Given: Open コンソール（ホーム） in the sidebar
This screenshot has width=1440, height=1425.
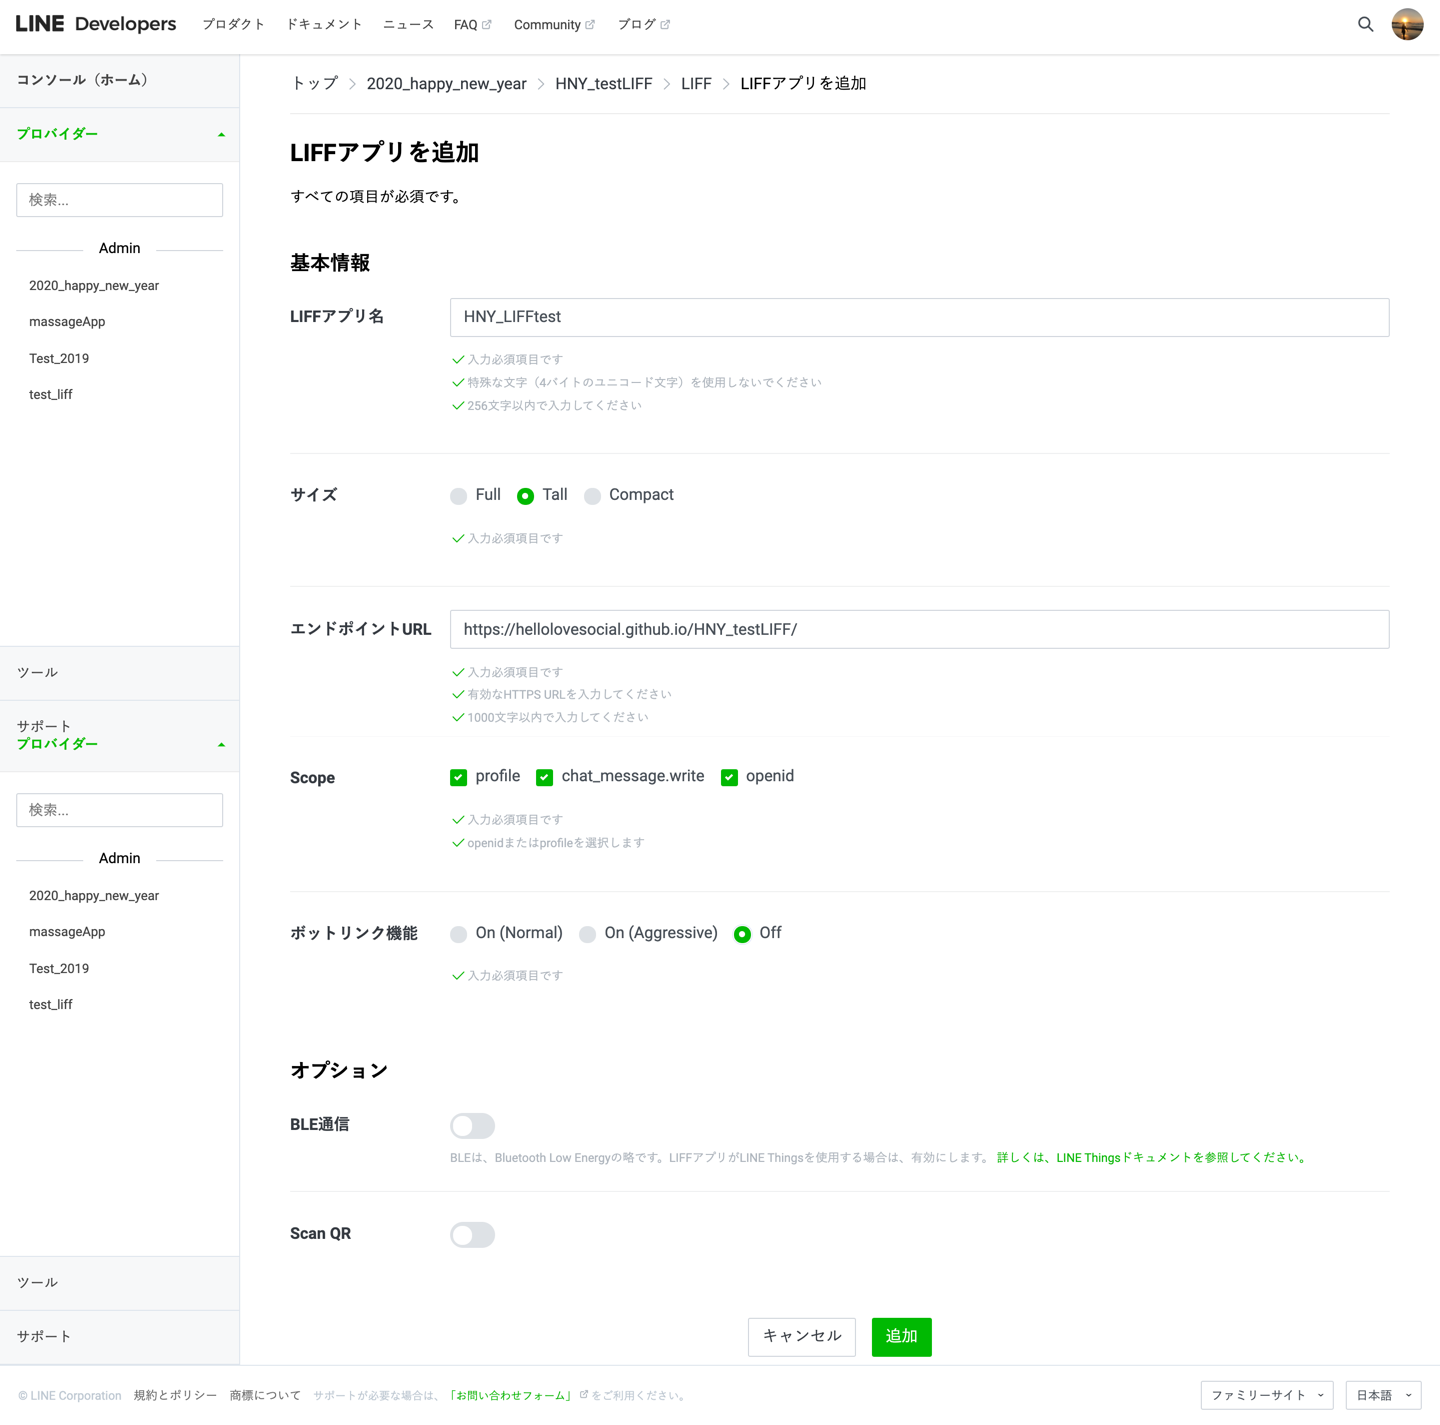Looking at the screenshot, I should point(83,80).
